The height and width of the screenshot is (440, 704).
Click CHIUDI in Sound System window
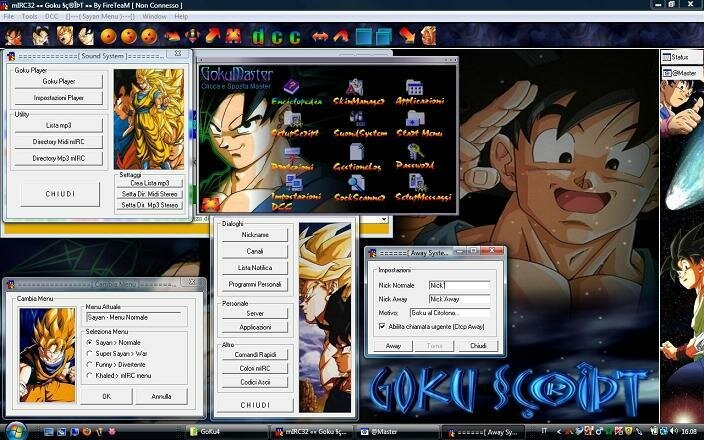[60, 194]
